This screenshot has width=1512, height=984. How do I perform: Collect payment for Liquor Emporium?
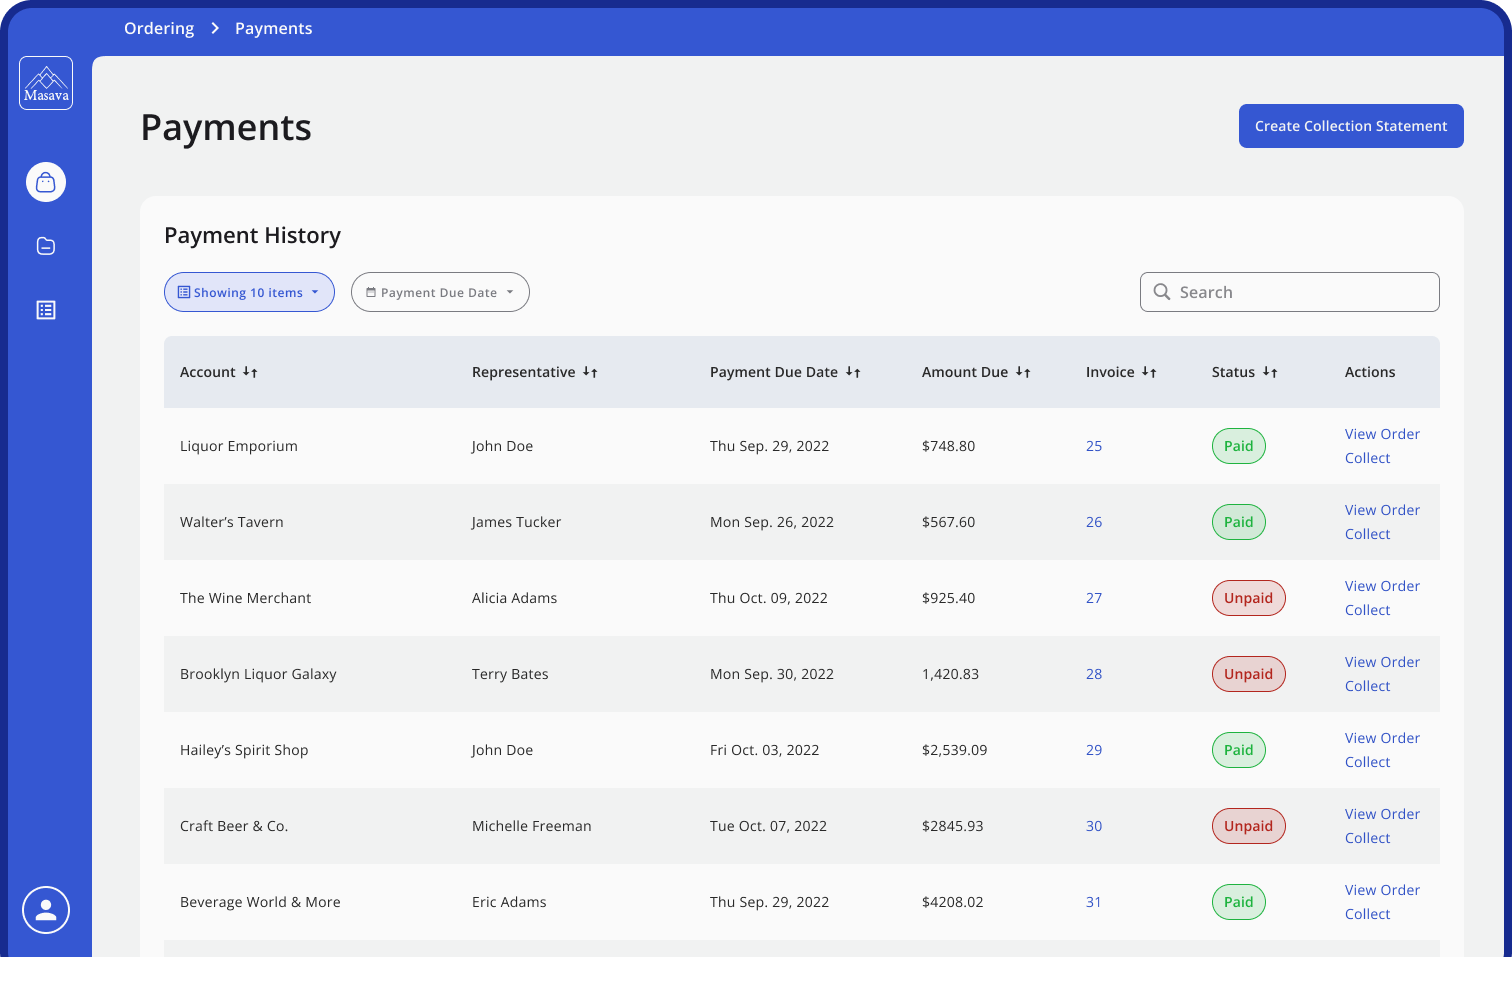coord(1367,458)
